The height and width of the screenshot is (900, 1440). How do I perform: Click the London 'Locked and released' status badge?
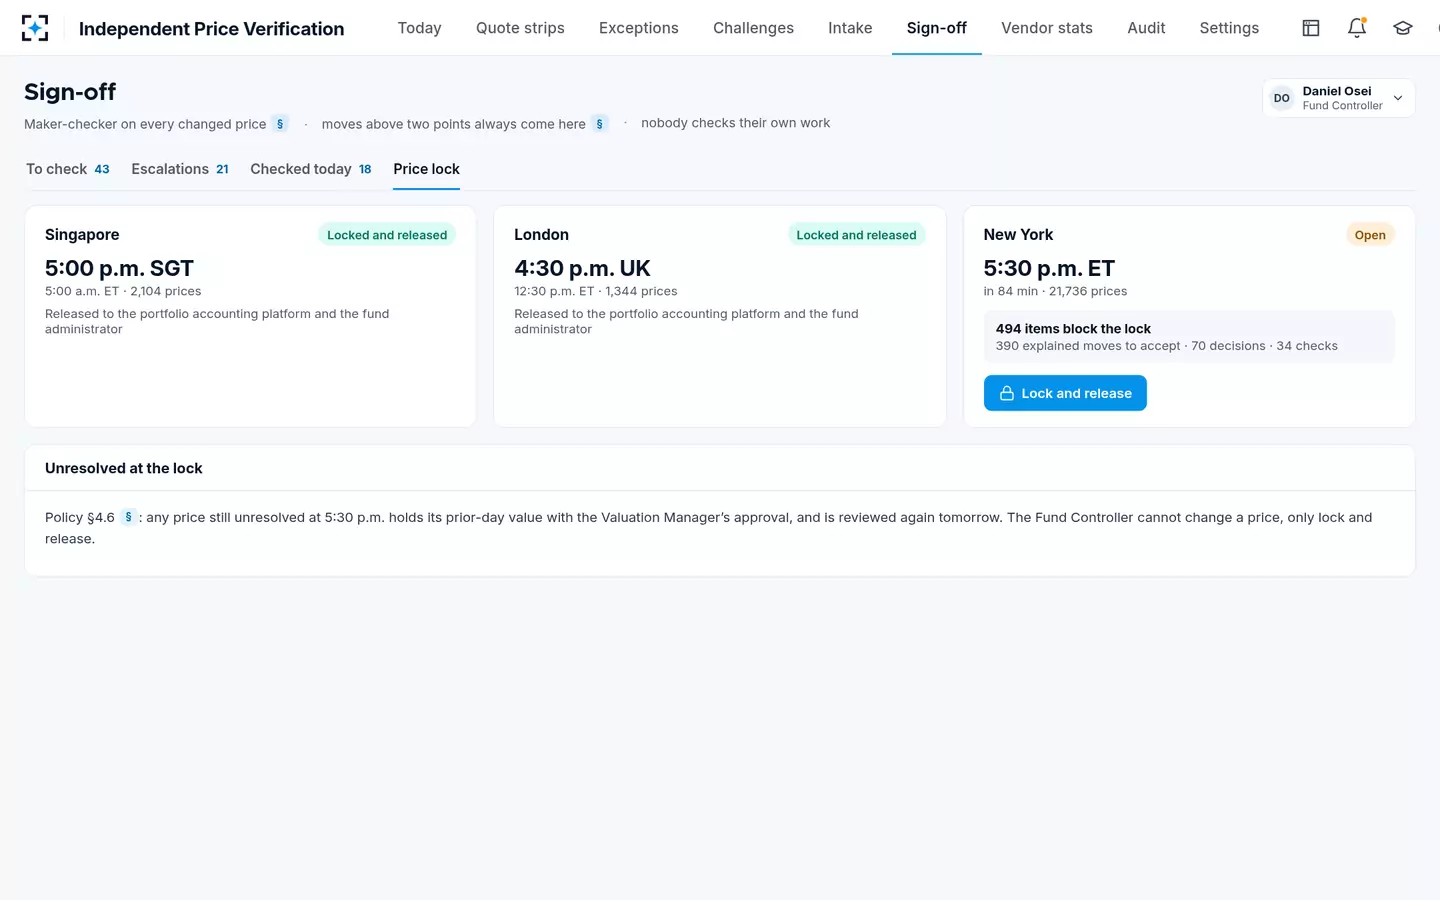coord(856,235)
